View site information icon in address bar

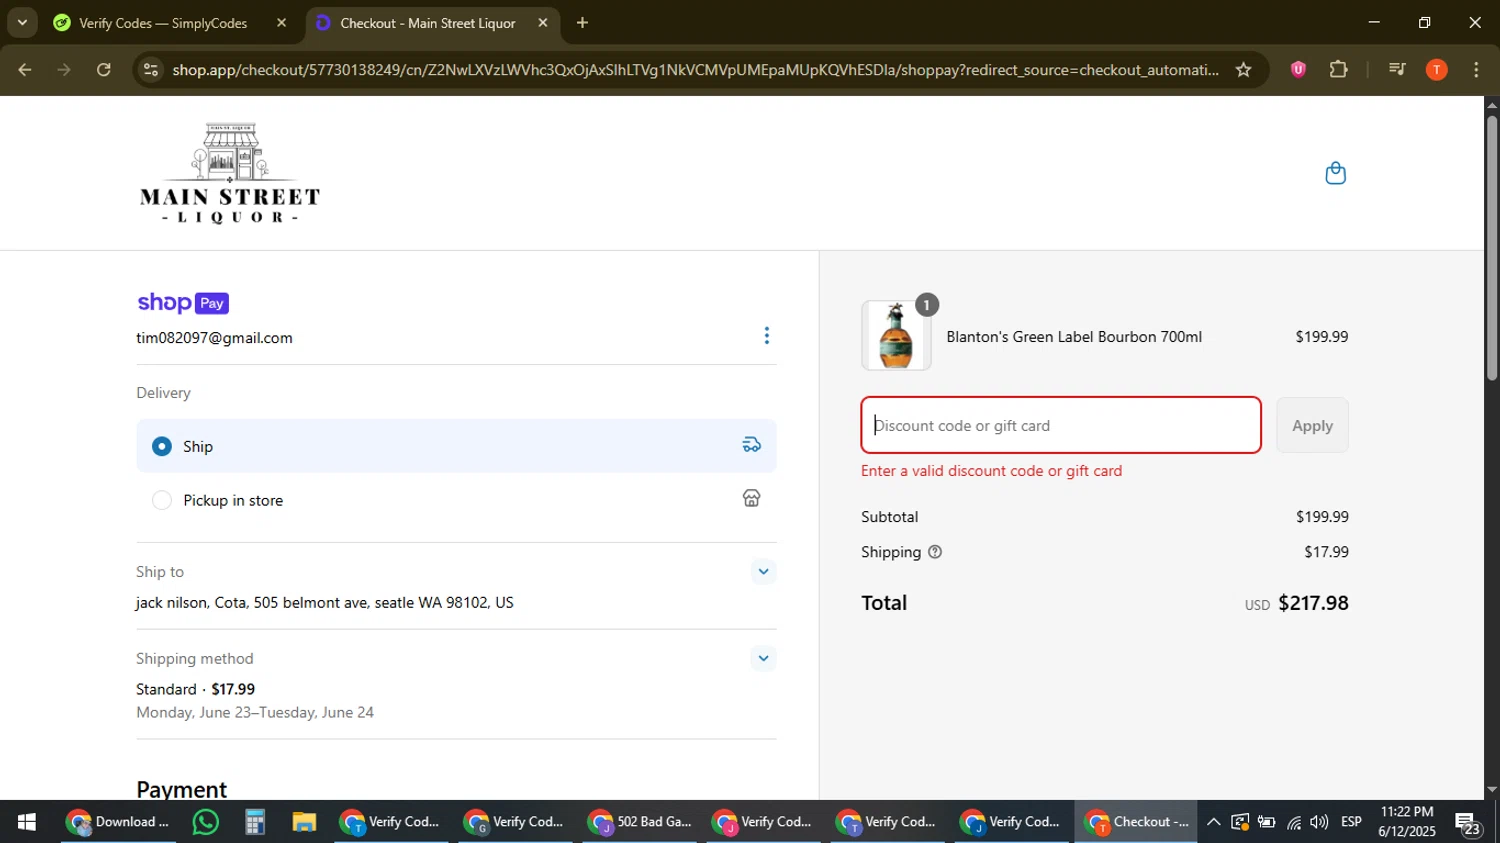point(151,70)
